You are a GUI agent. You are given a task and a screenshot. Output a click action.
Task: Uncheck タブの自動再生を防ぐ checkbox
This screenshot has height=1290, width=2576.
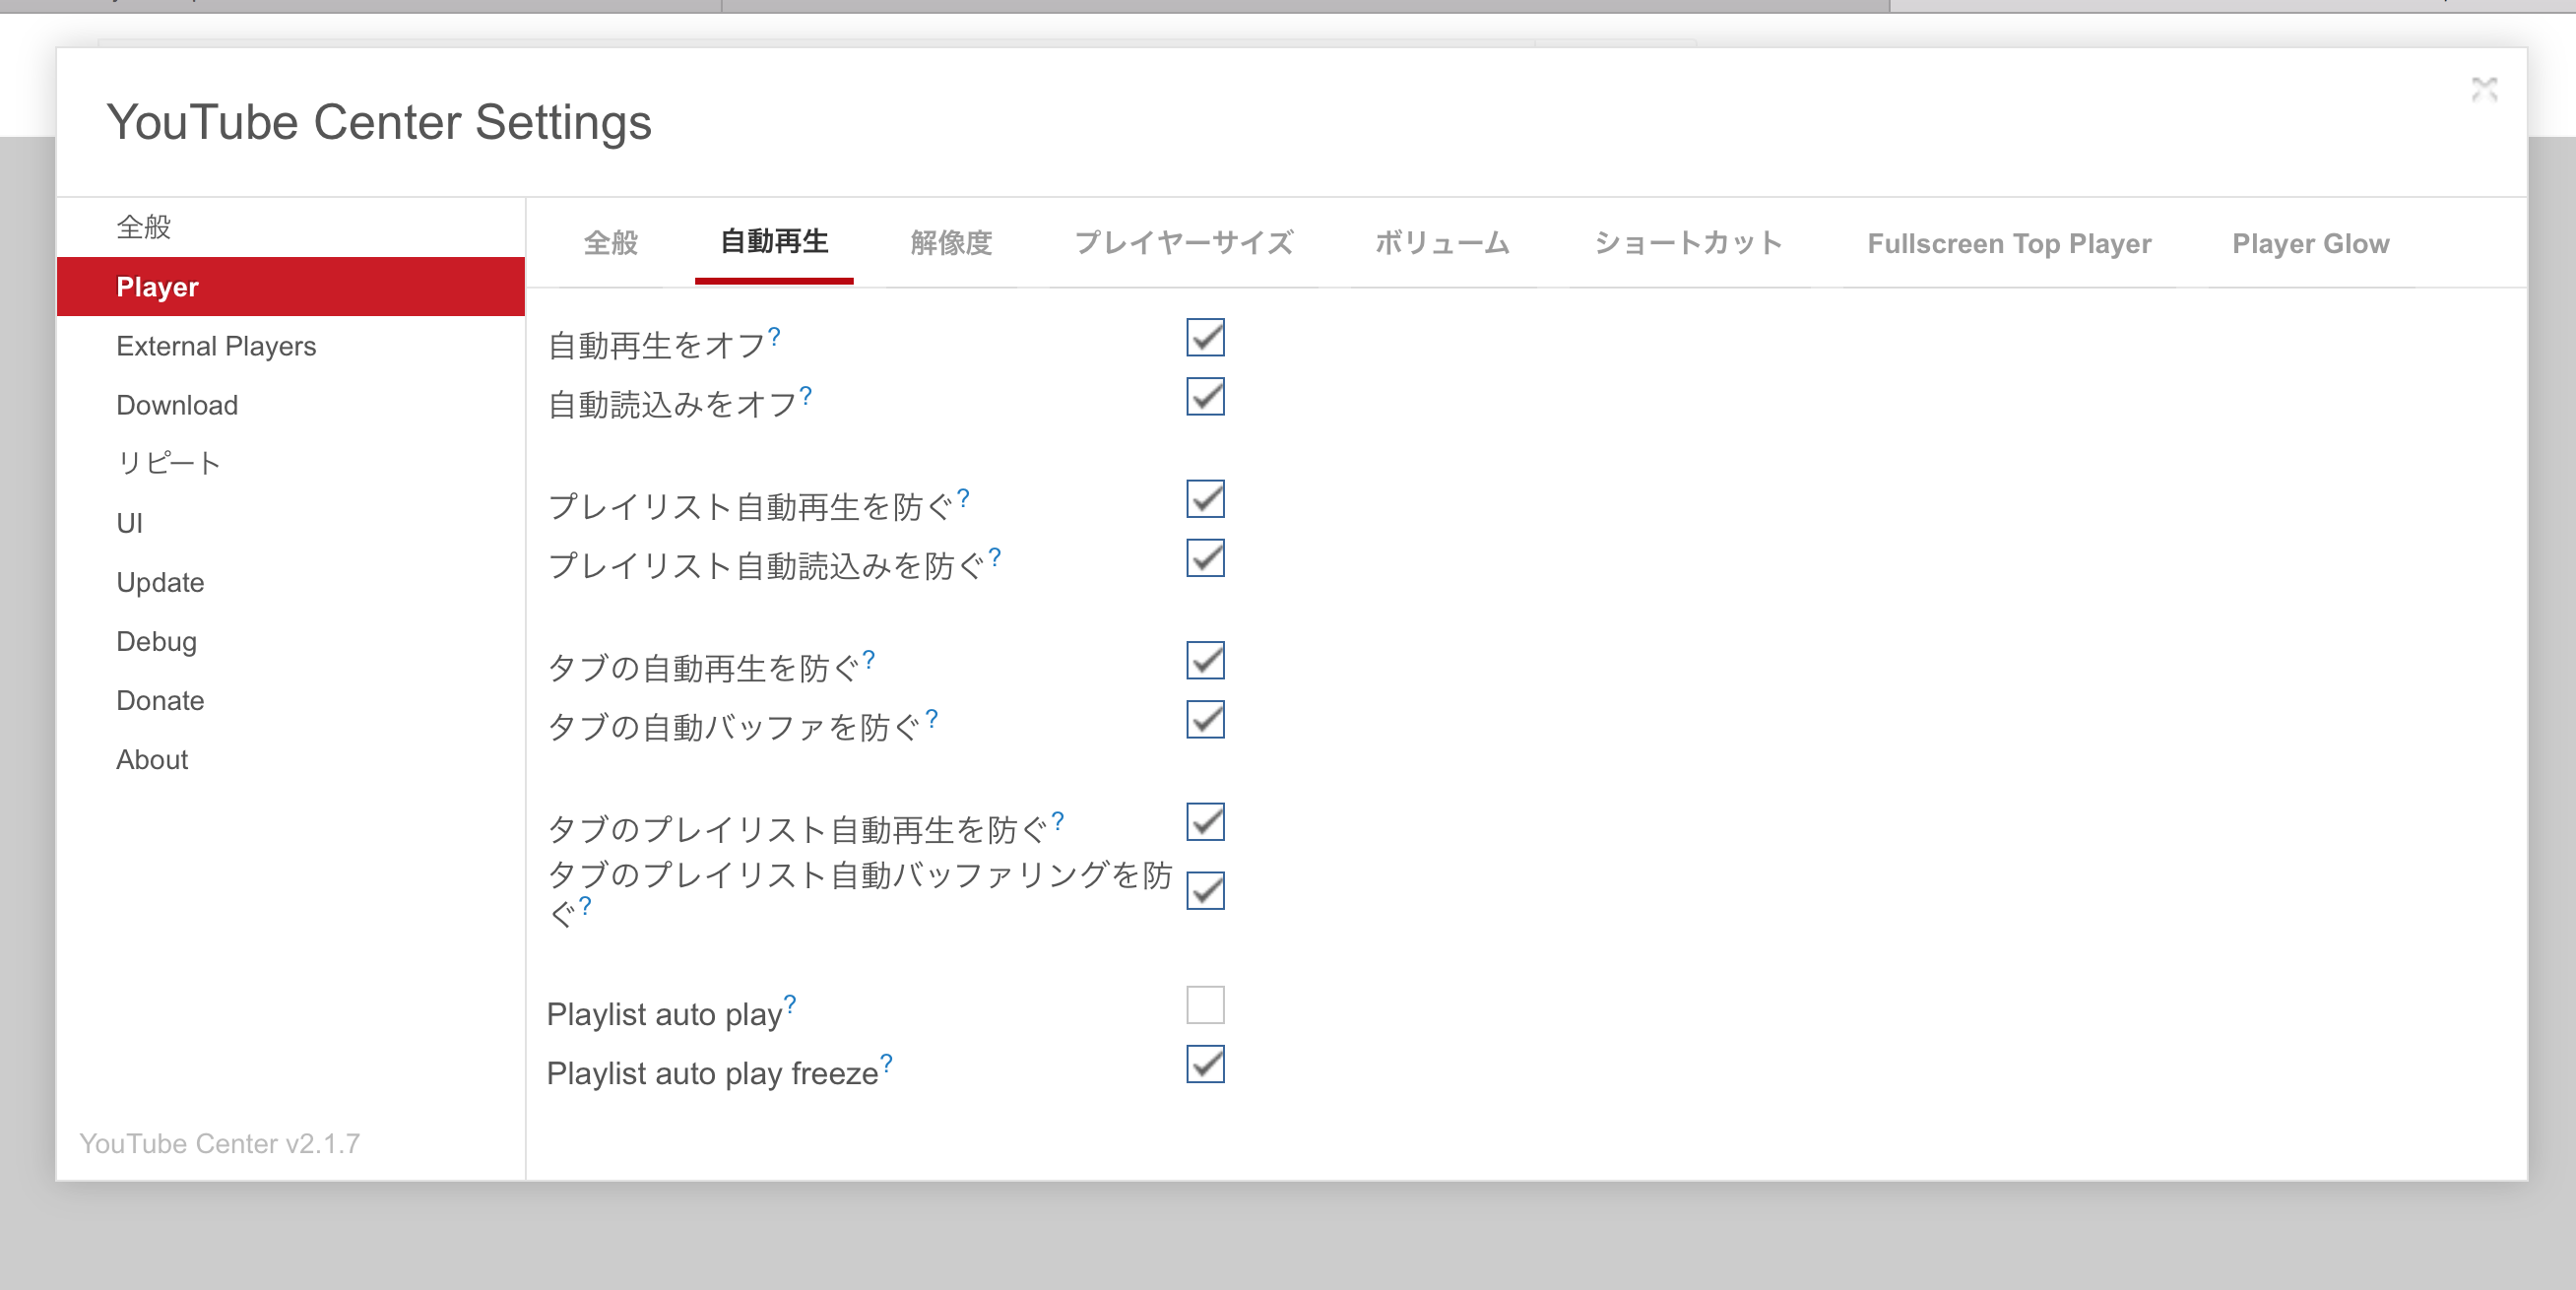[1205, 660]
